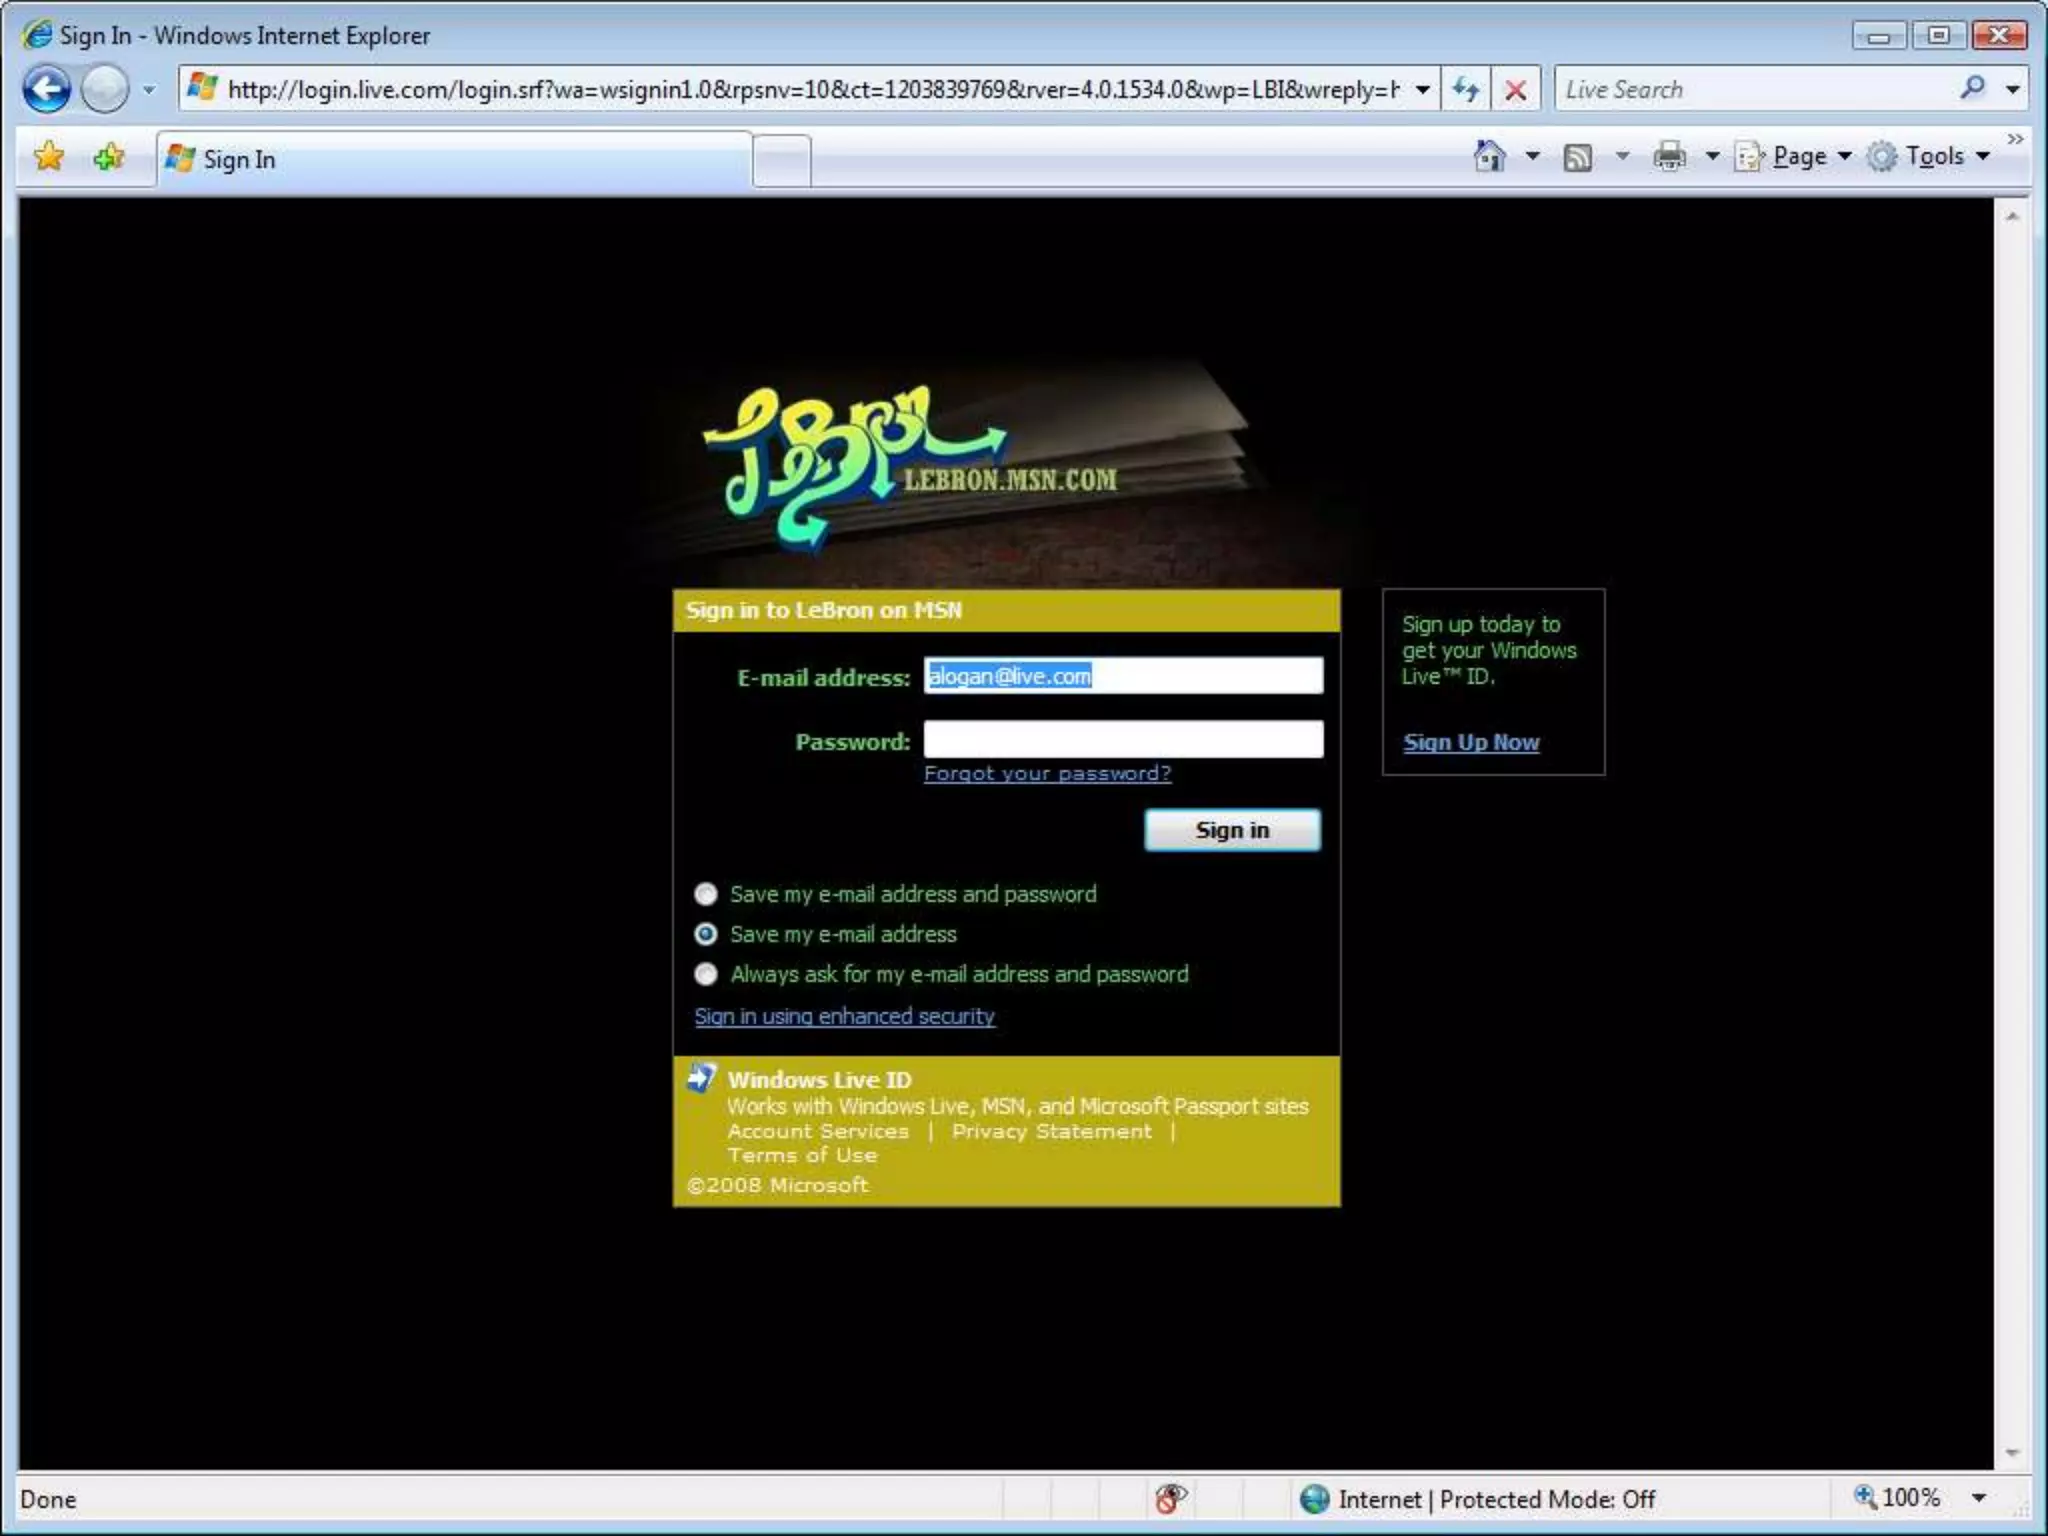This screenshot has height=1536, width=2048.
Task: Click the Sign Up Now link
Action: pyautogui.click(x=1471, y=742)
